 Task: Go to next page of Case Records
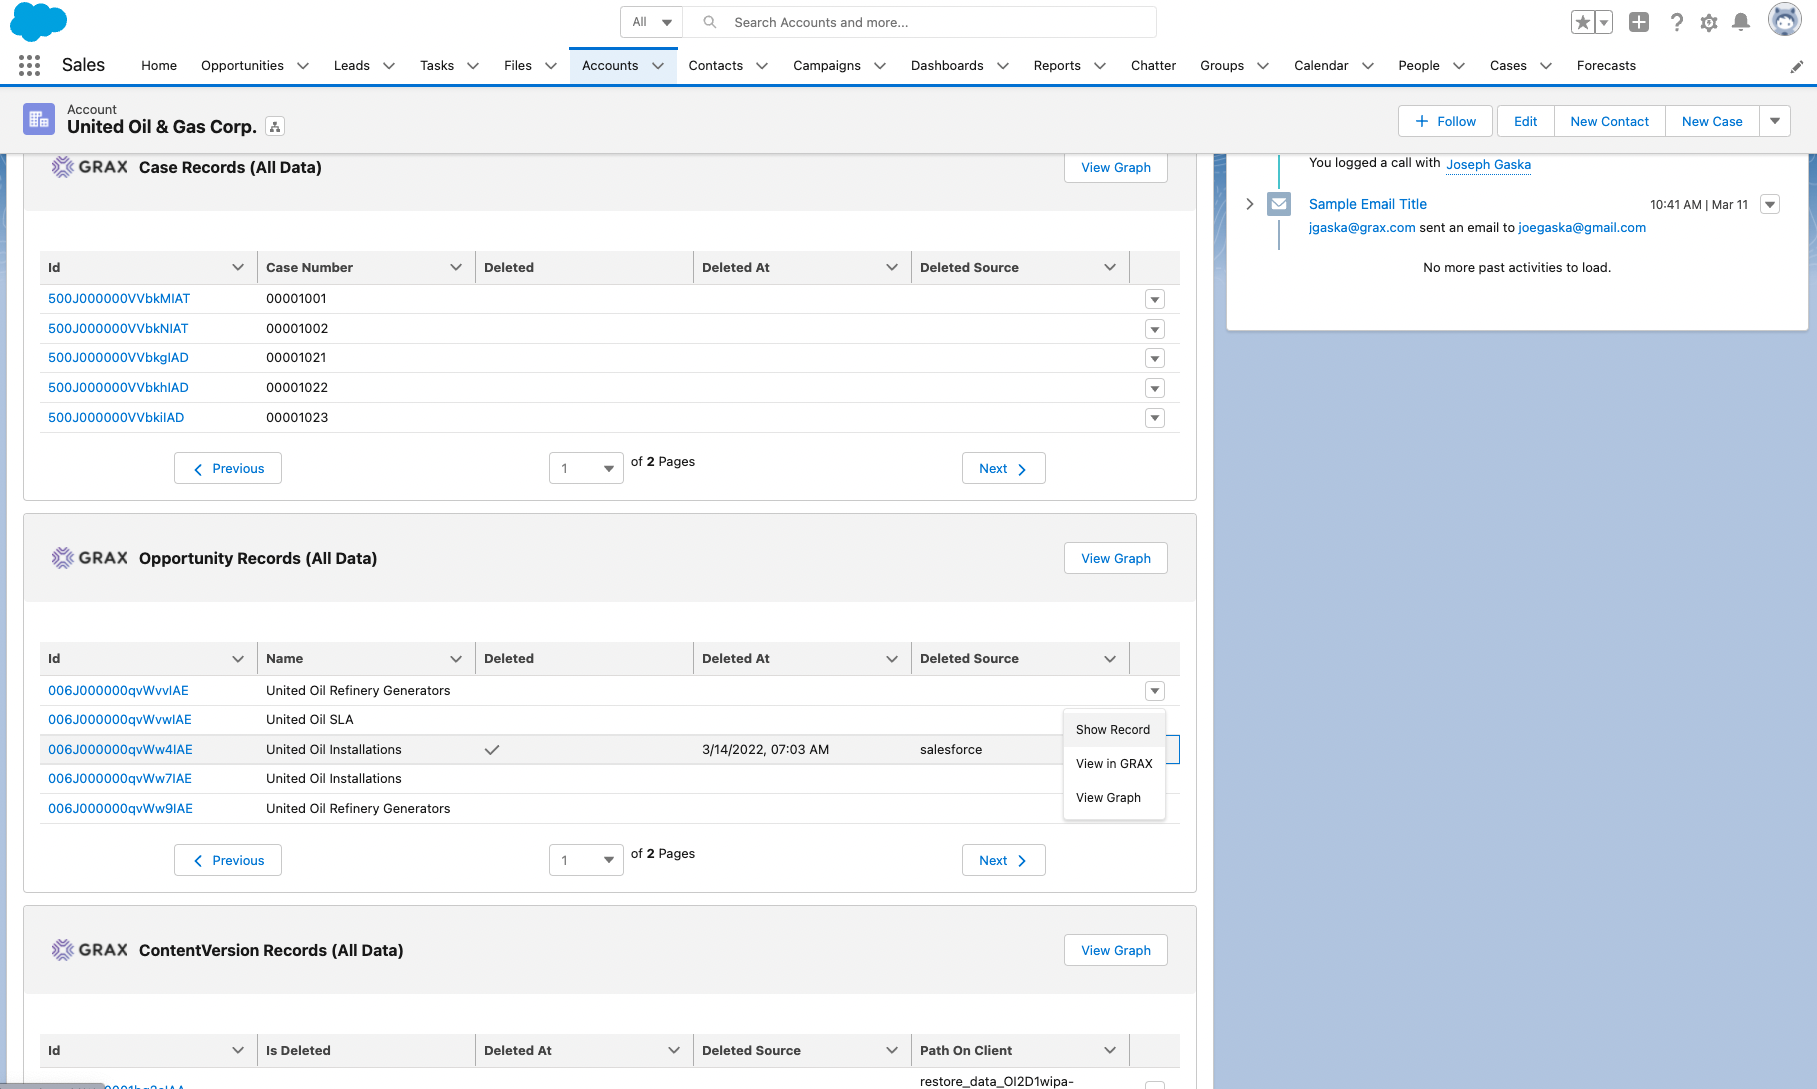[x=1004, y=468]
